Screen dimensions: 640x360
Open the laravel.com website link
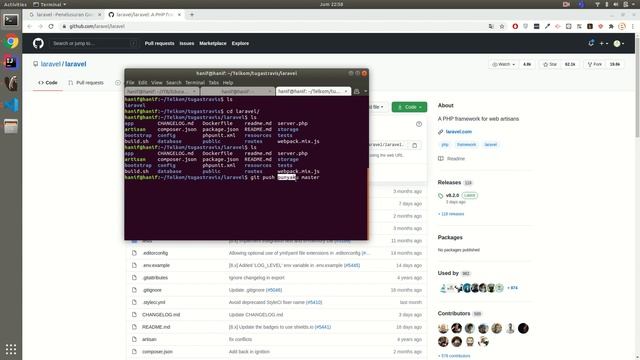(458, 132)
